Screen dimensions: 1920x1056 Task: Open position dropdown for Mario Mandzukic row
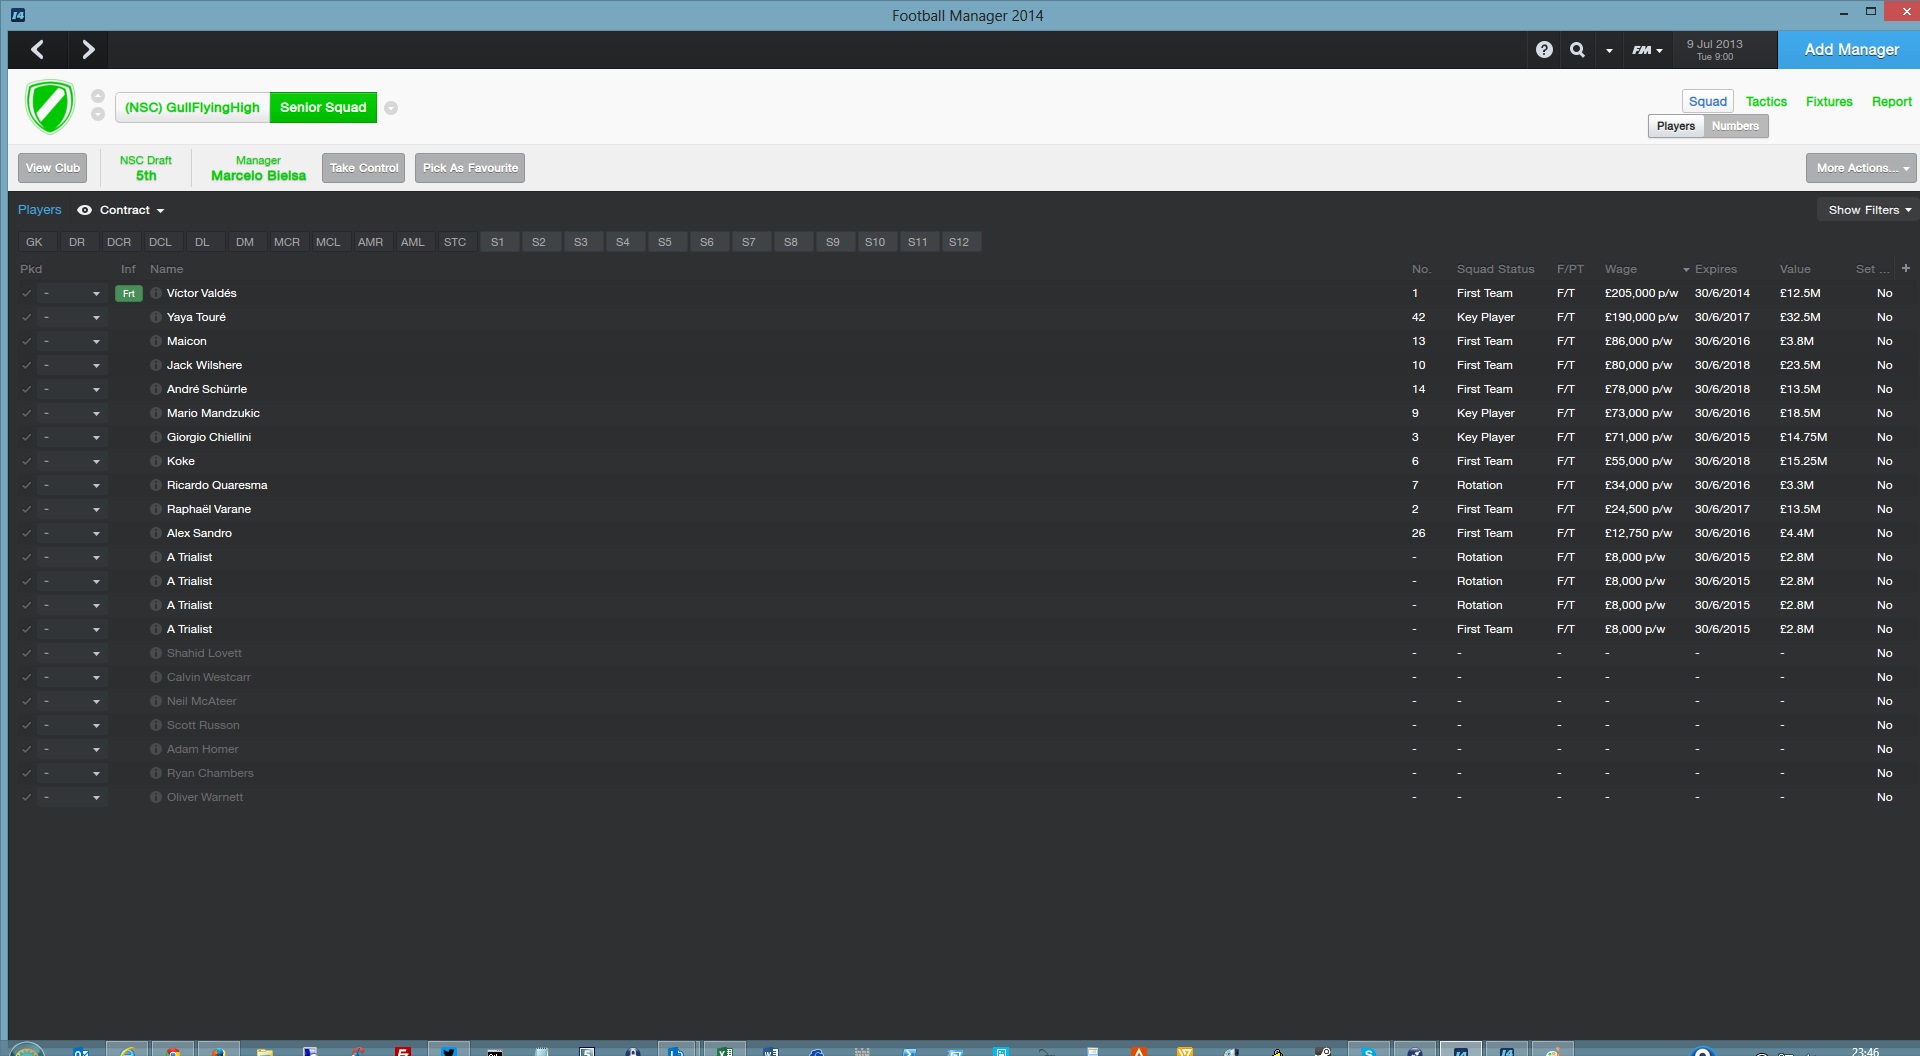71,413
